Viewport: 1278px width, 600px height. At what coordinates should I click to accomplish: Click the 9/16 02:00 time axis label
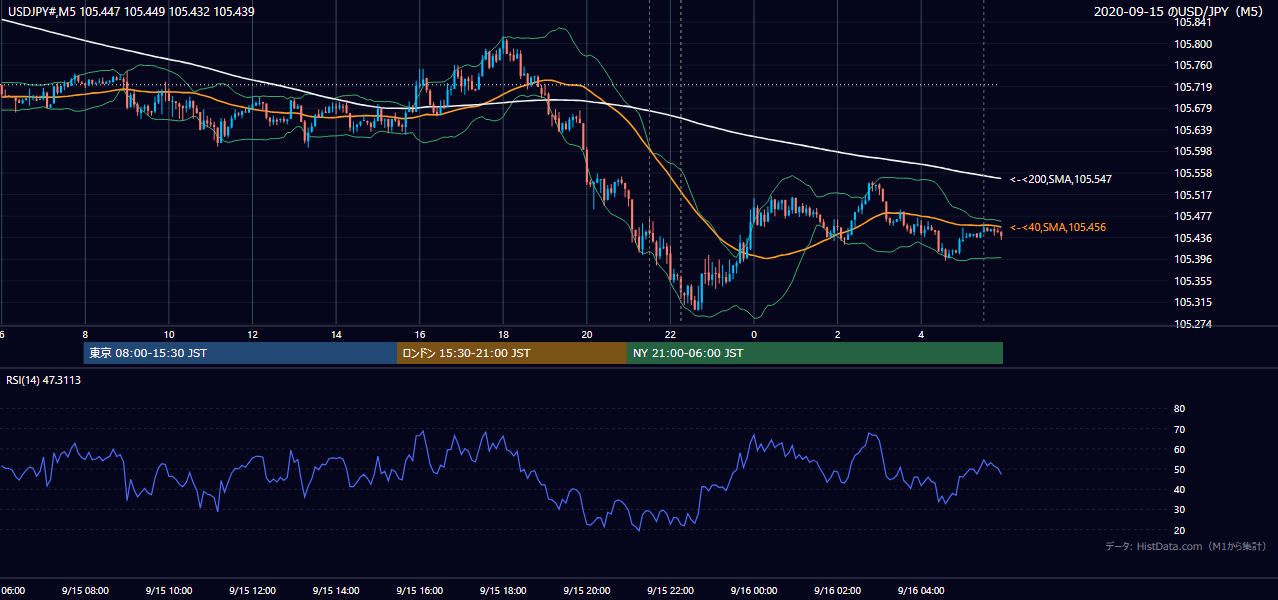(x=836, y=590)
